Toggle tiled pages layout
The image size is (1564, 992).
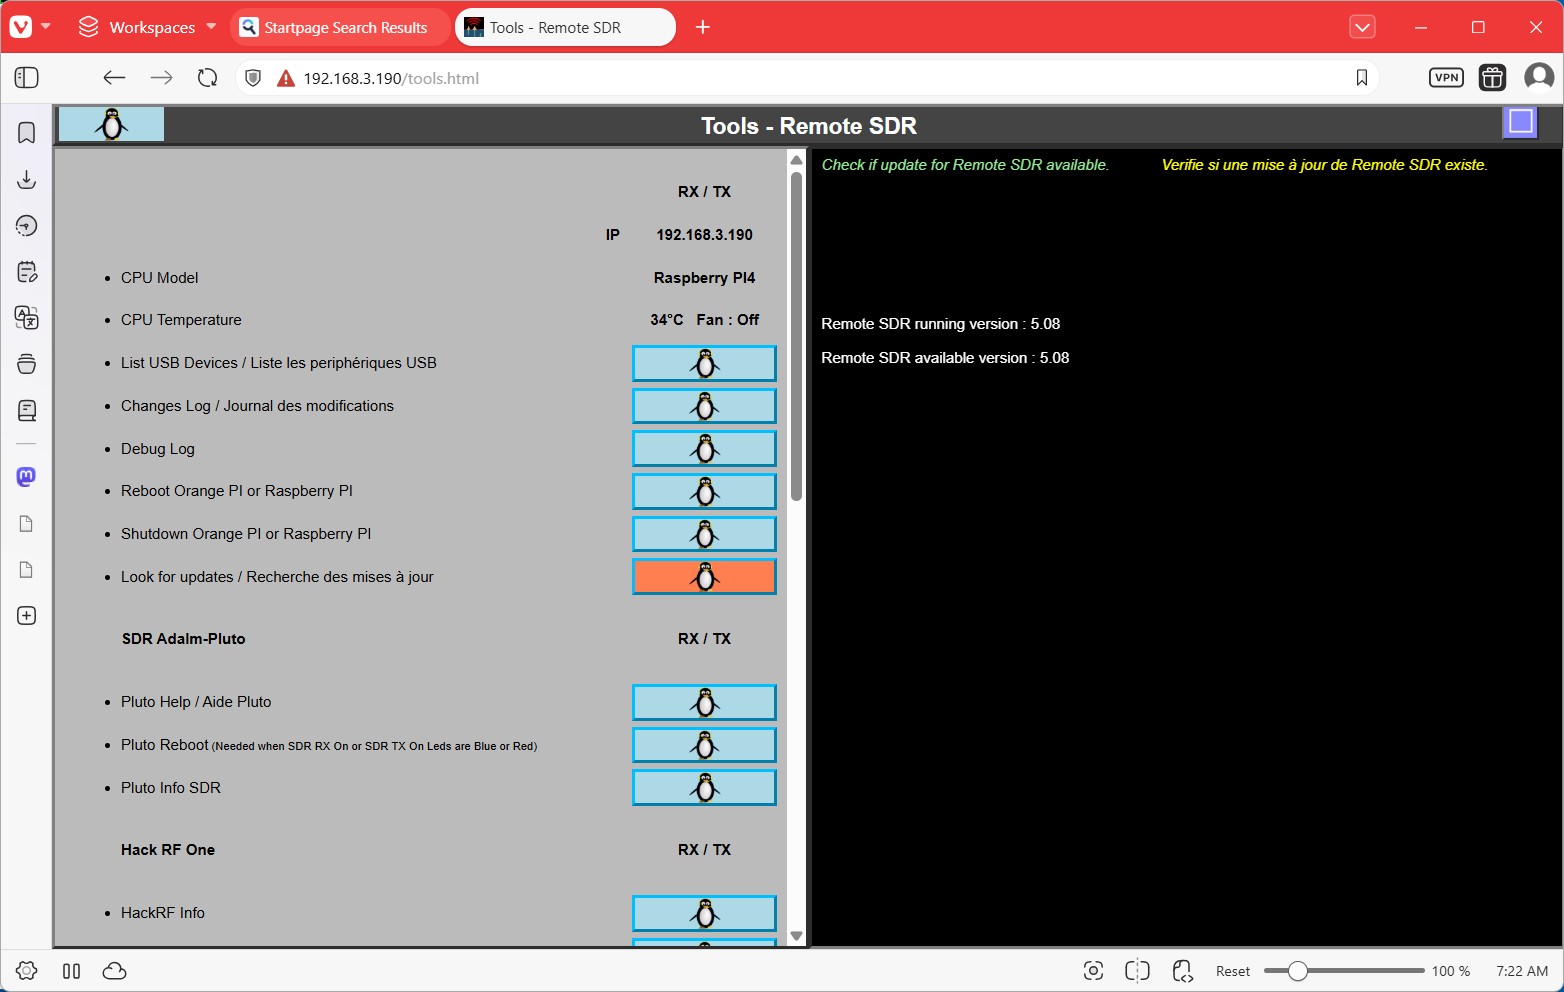(x=71, y=971)
